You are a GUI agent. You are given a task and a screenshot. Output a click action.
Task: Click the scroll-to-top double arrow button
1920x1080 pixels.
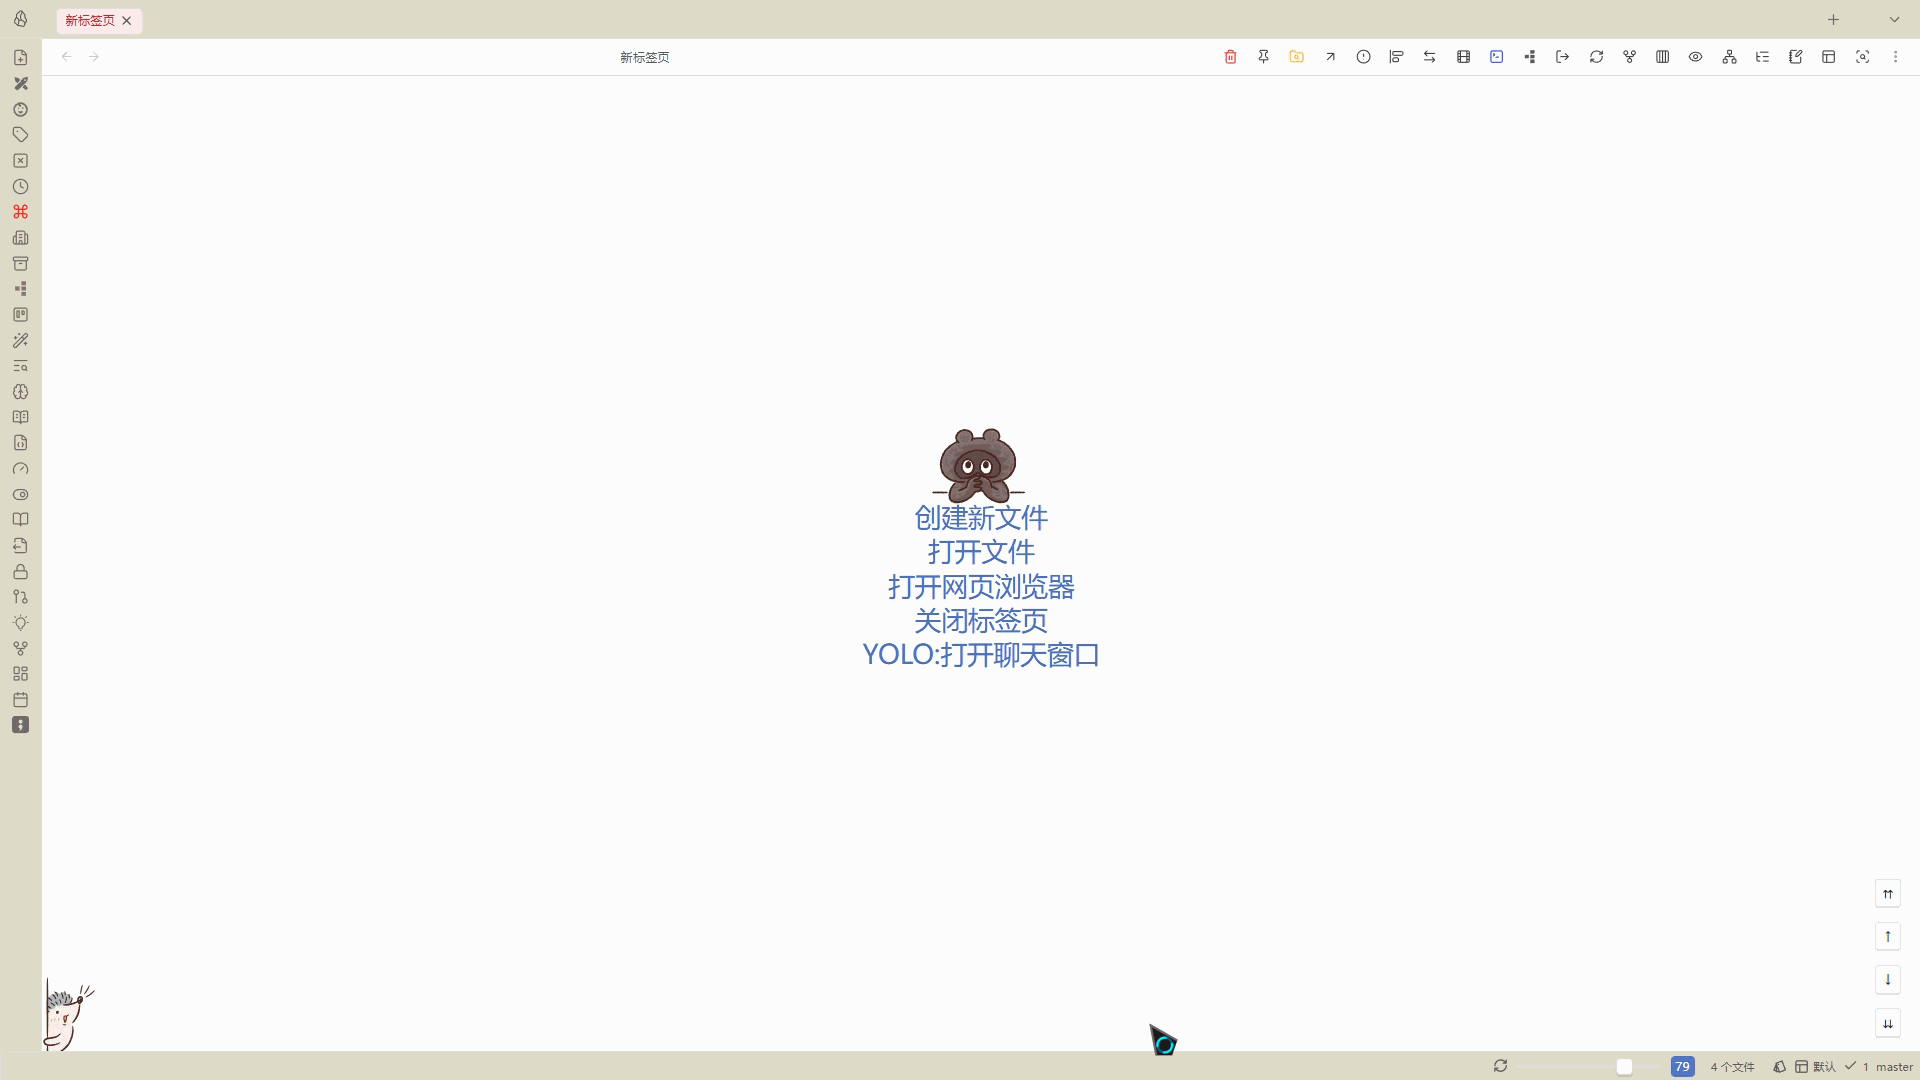tap(1888, 894)
